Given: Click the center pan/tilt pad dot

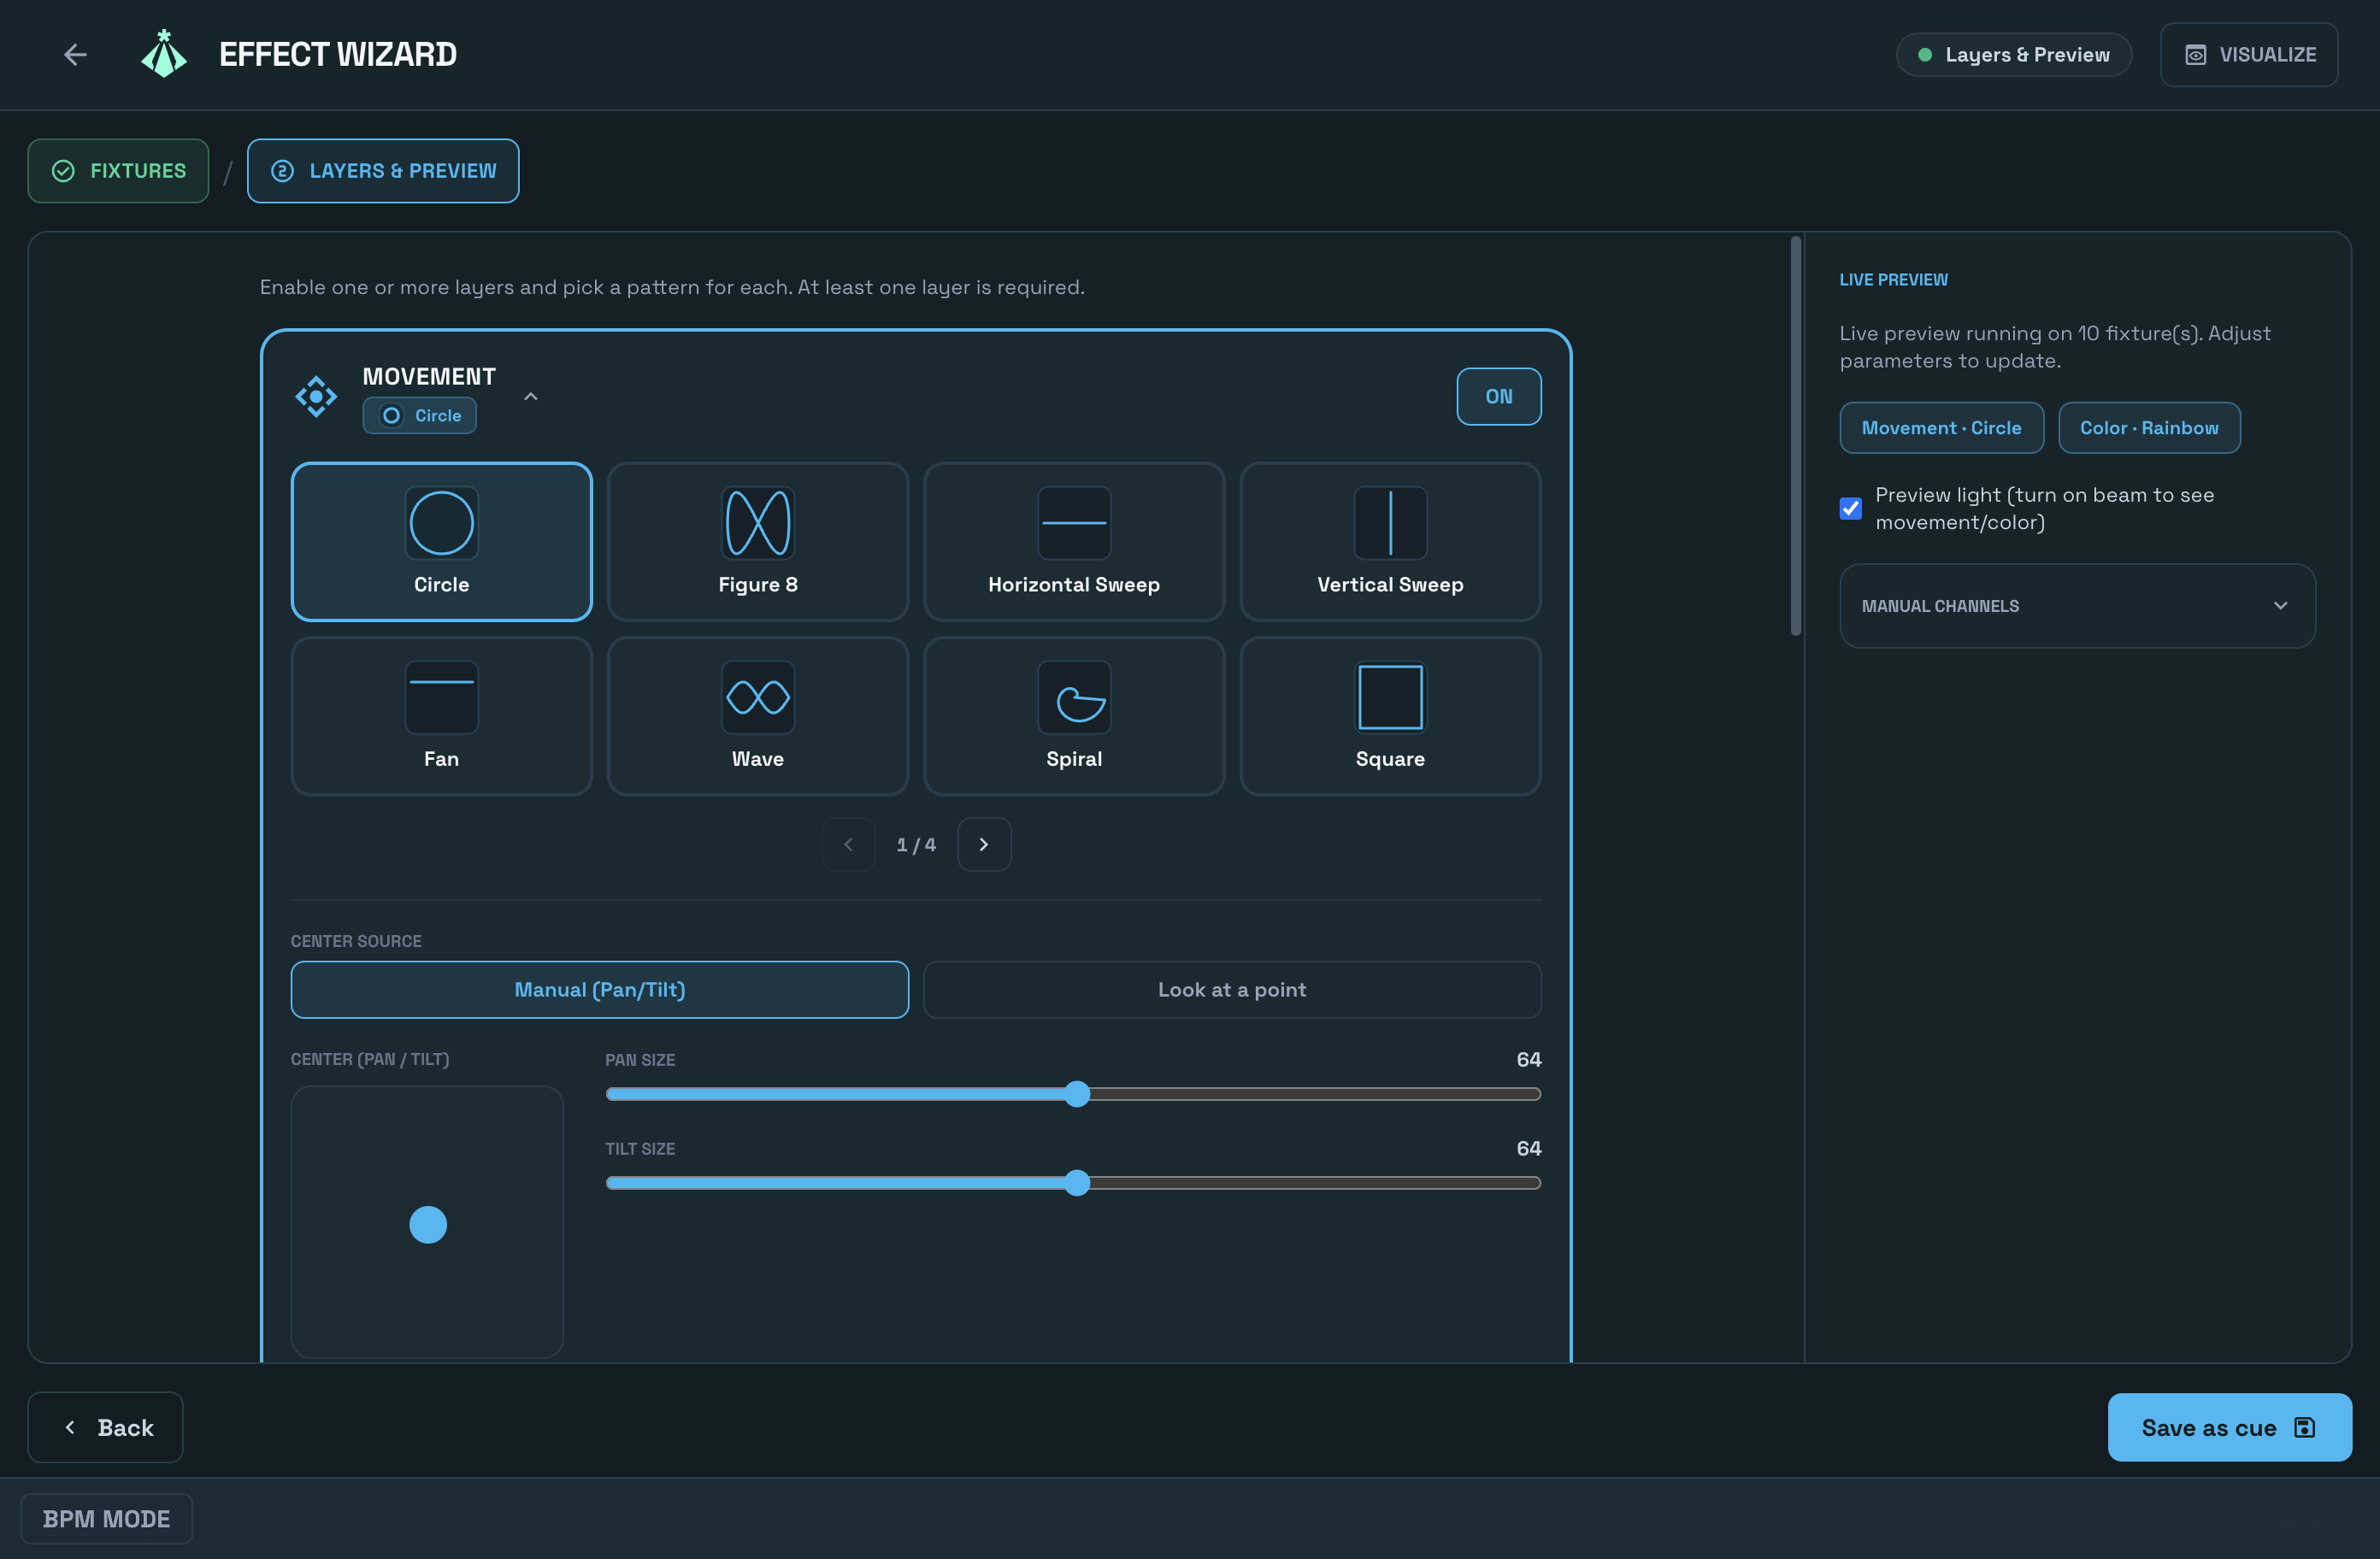Looking at the screenshot, I should pos(428,1225).
